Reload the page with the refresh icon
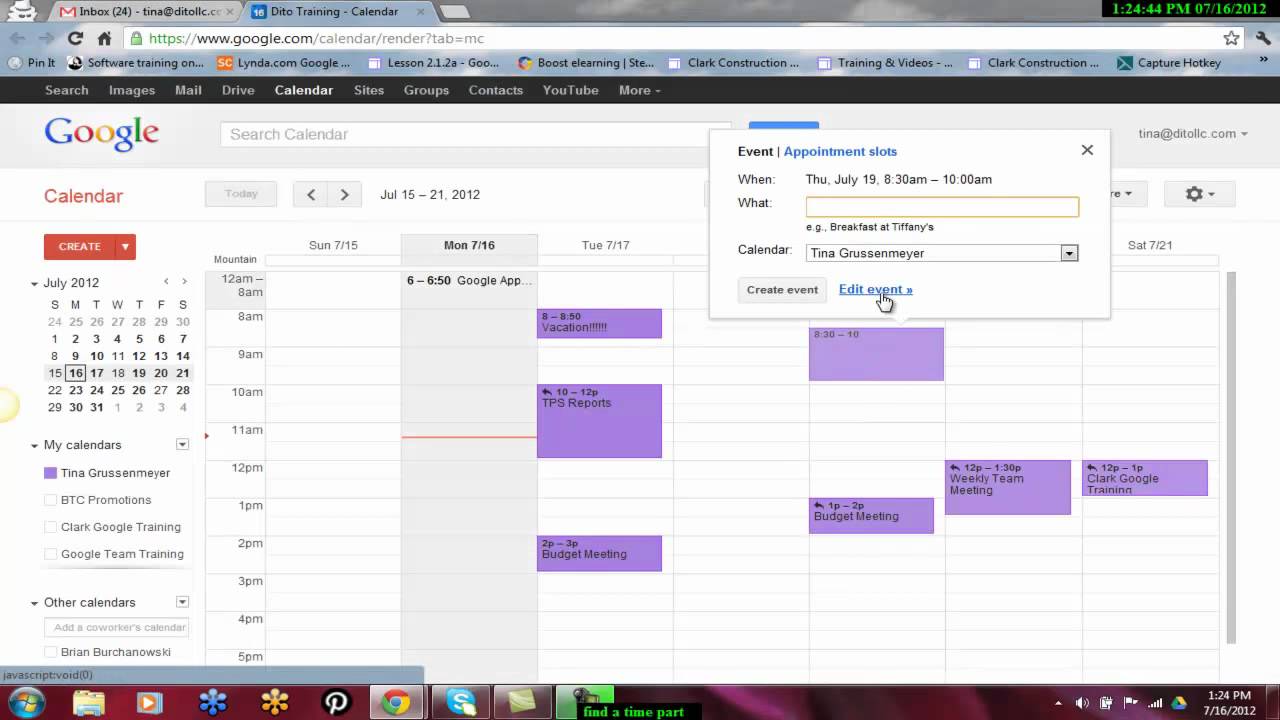 (75, 38)
